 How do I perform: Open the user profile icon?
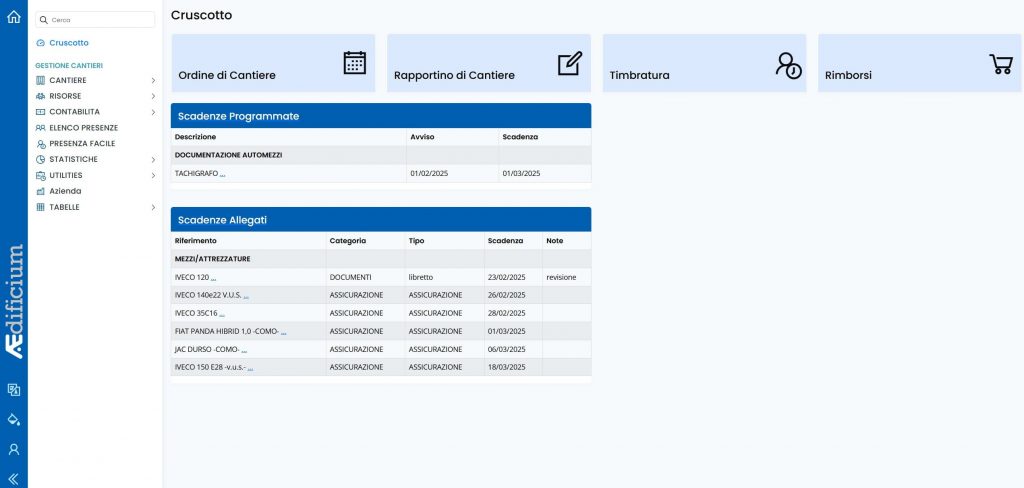(x=13, y=449)
